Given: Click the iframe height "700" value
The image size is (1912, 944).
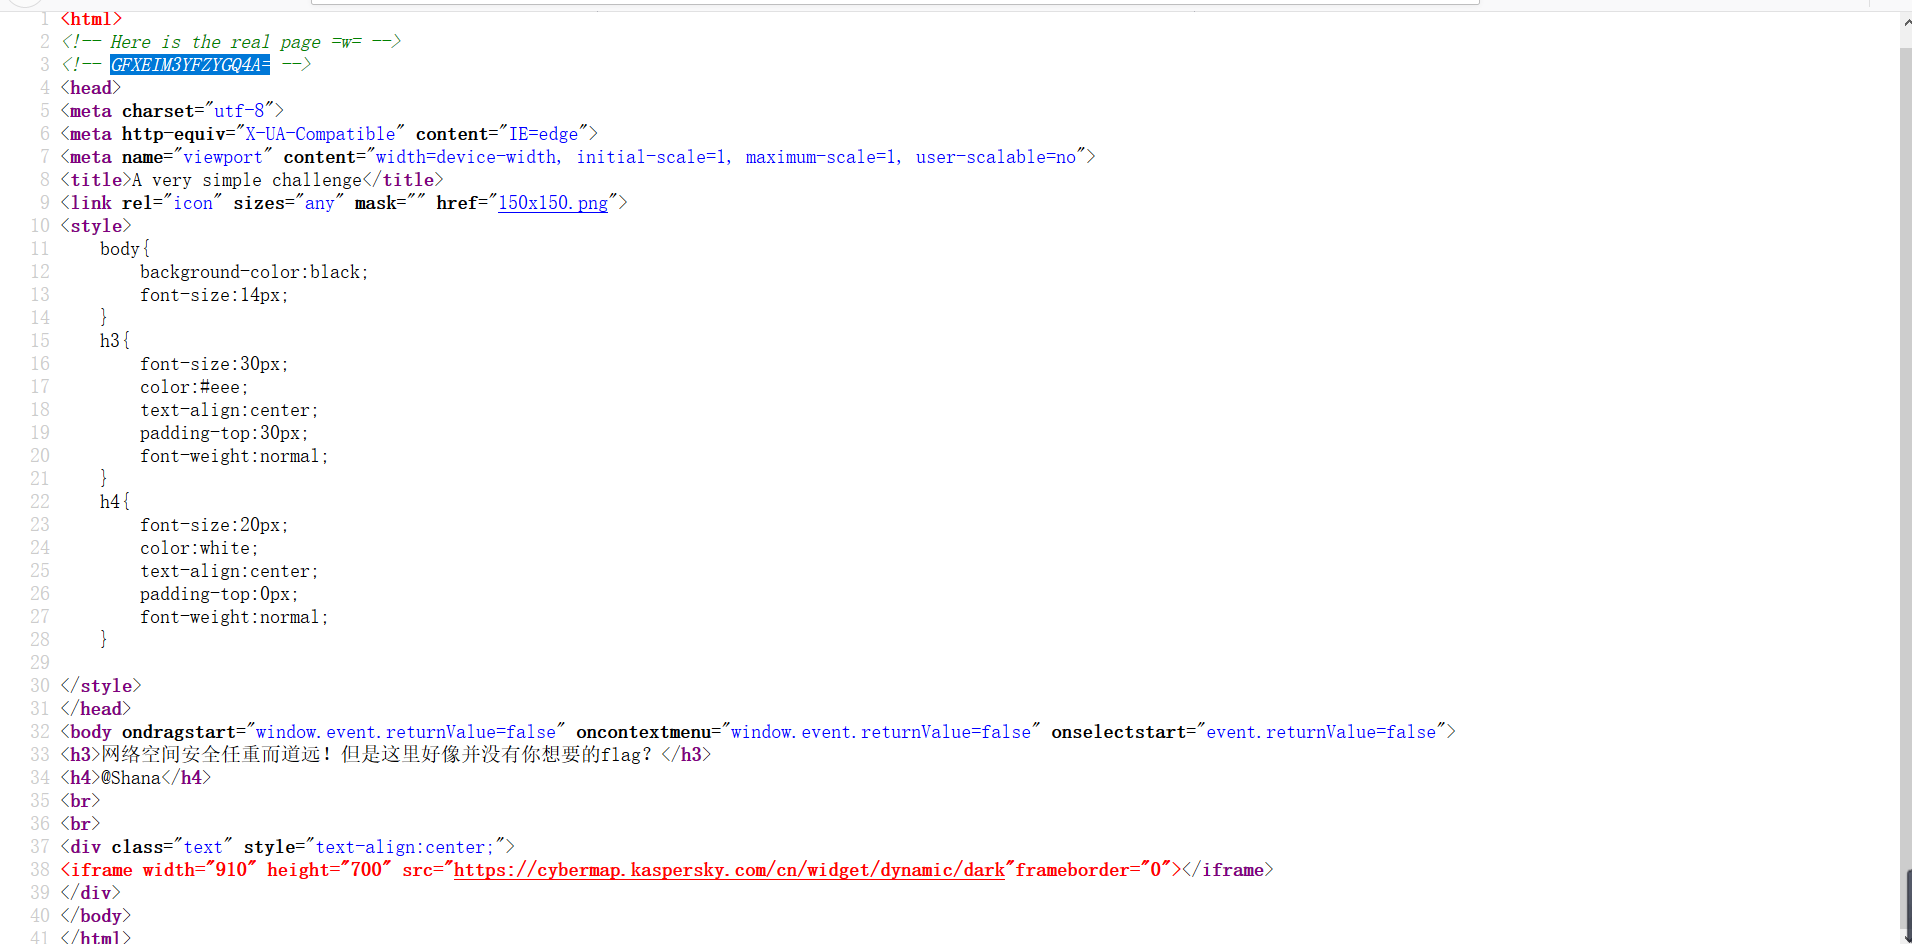Looking at the screenshot, I should coord(366,870).
